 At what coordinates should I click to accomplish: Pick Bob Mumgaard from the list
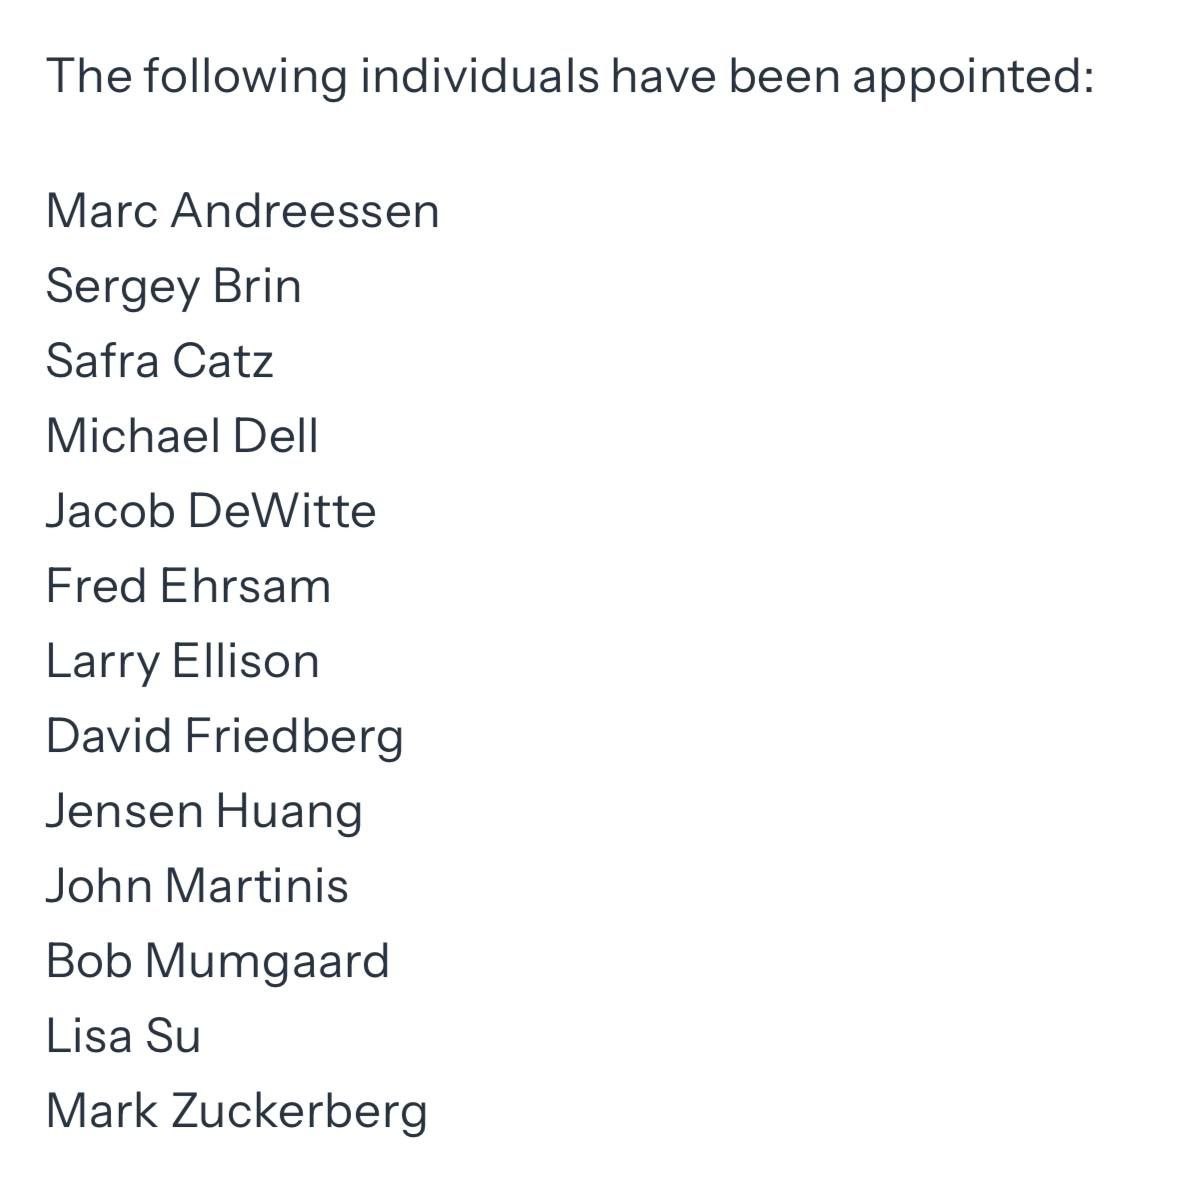(x=217, y=961)
